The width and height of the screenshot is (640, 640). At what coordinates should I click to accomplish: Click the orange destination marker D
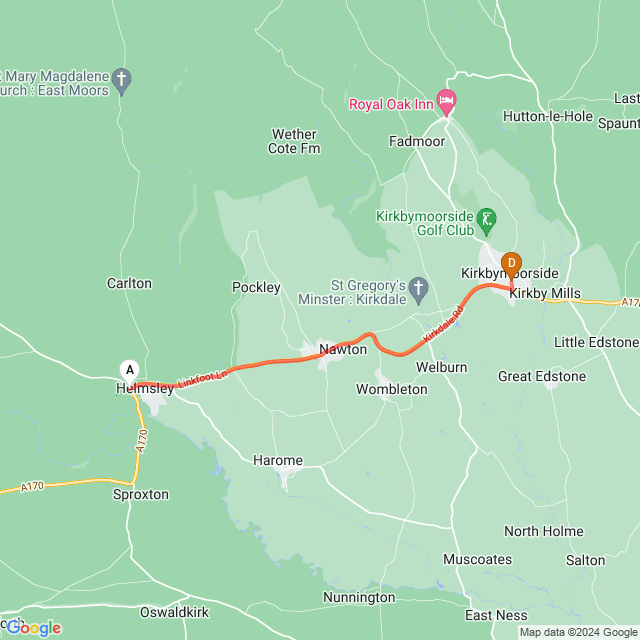point(511,265)
